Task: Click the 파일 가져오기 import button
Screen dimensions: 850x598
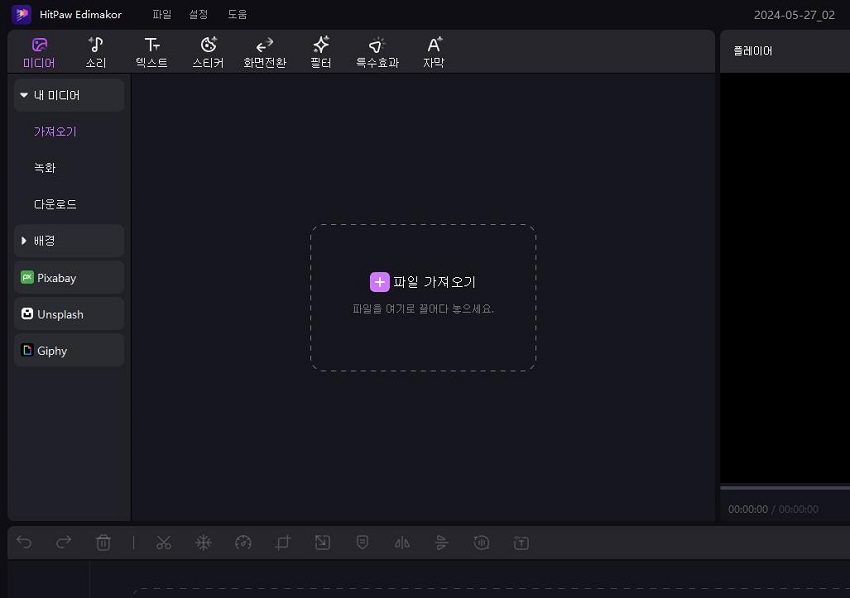Action: point(422,281)
